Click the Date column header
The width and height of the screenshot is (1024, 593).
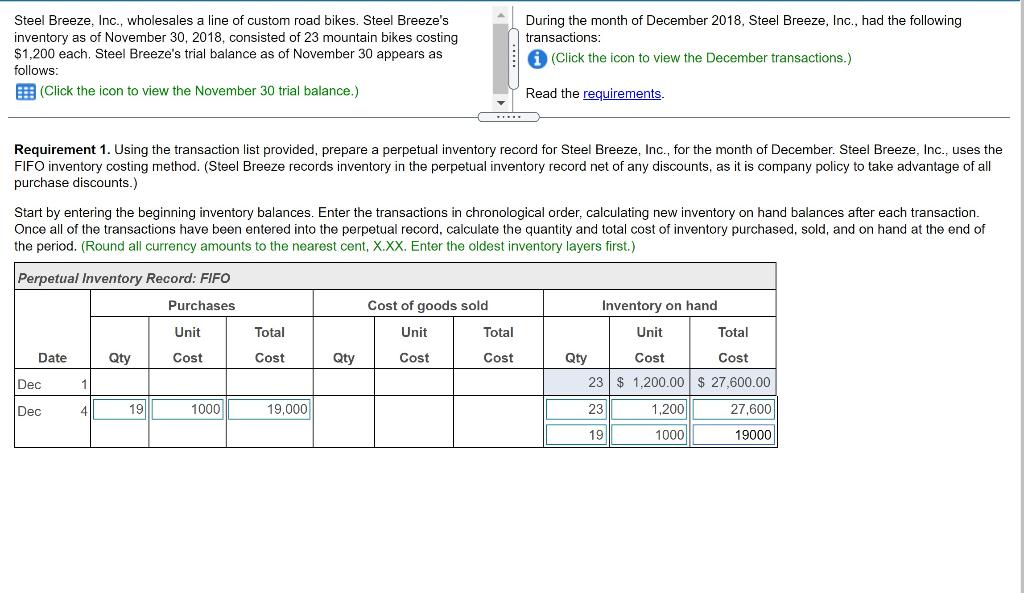tap(52, 357)
